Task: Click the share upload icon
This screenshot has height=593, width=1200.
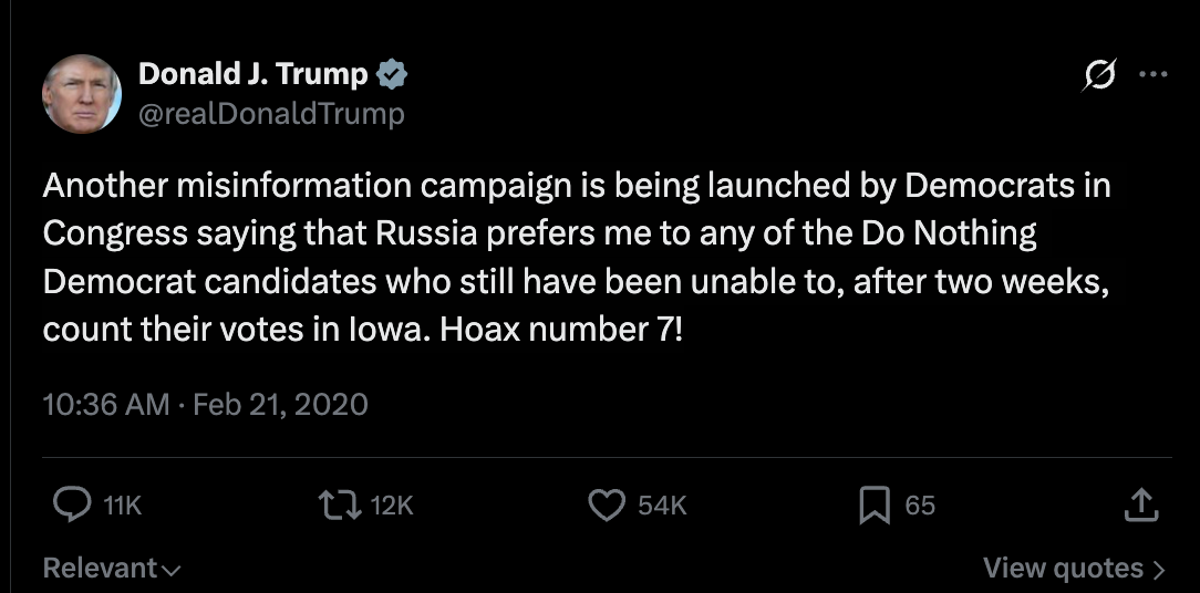Action: pyautogui.click(x=1141, y=505)
